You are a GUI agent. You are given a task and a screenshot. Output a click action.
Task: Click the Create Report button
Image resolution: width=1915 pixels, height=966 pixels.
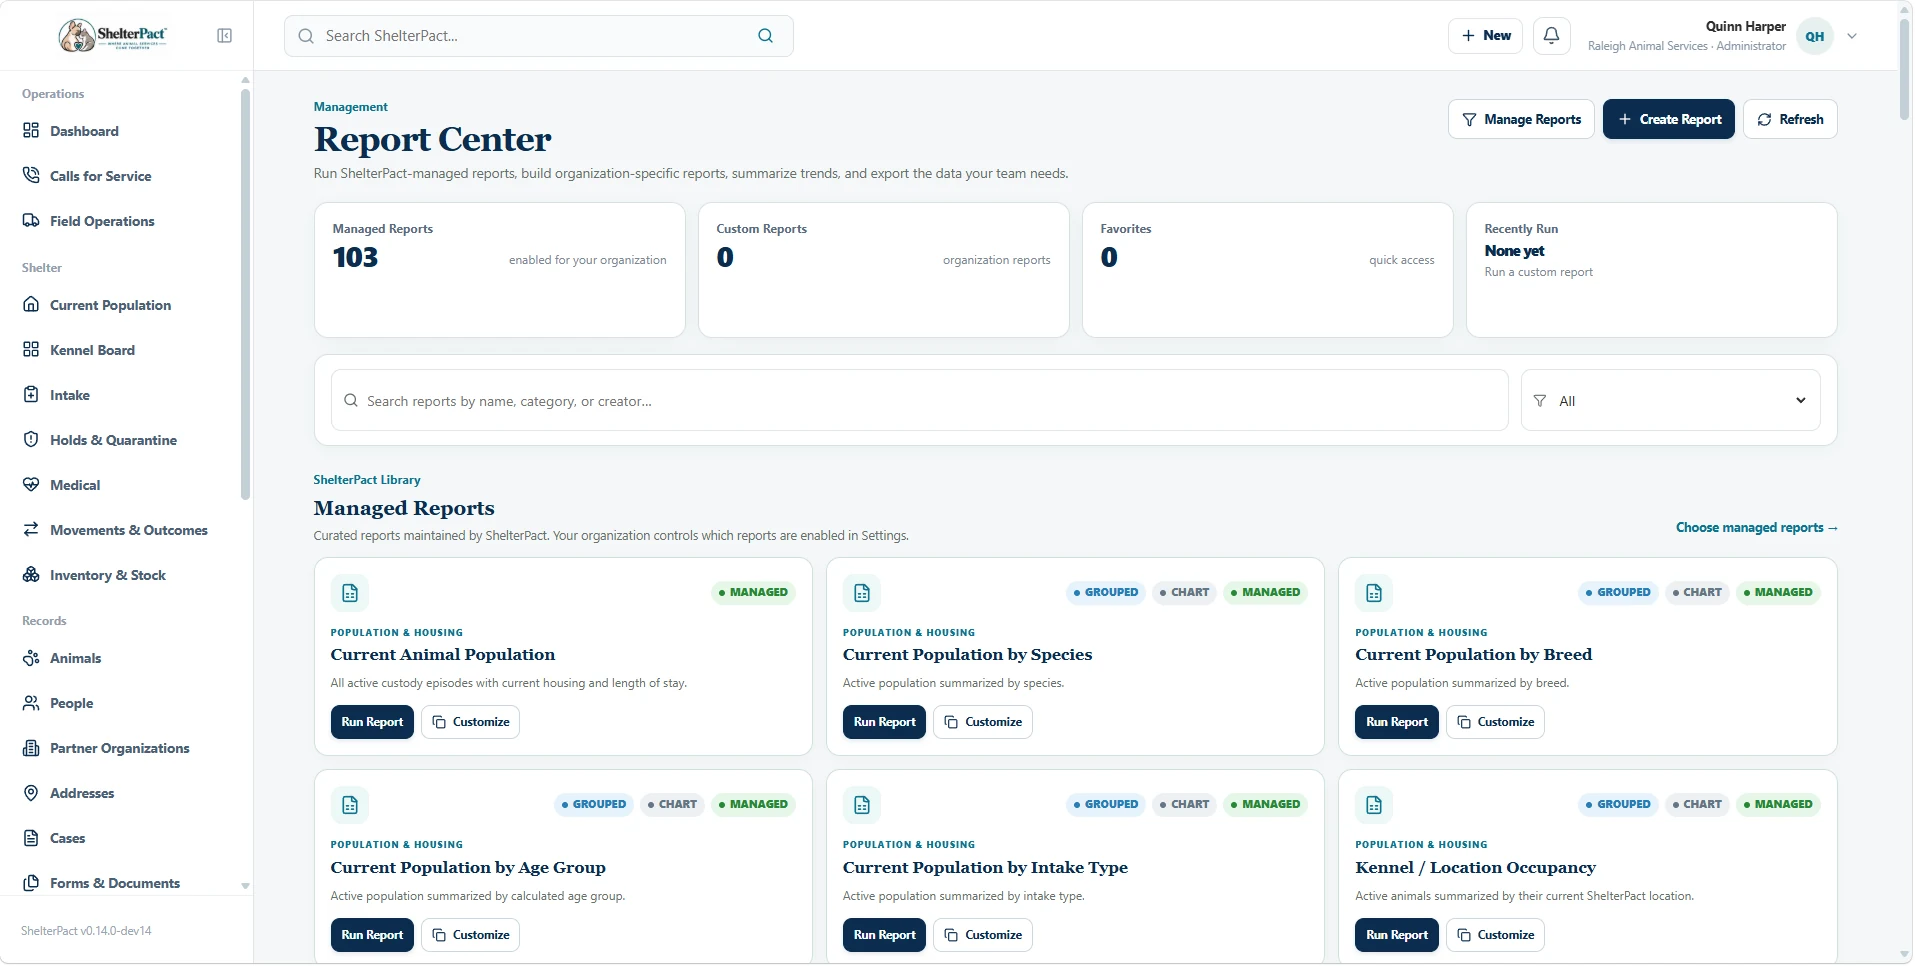1668,119
